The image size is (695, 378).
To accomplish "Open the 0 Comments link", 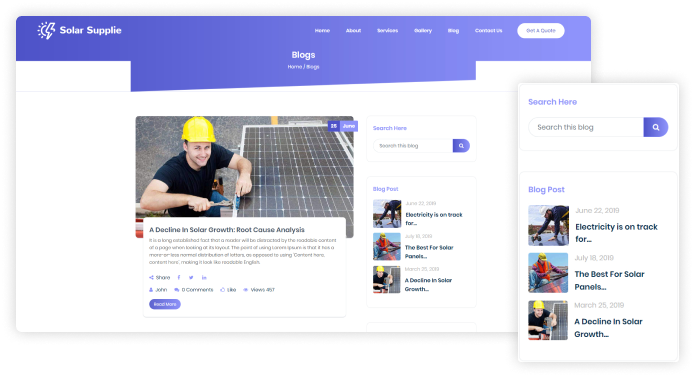I will 197,290.
